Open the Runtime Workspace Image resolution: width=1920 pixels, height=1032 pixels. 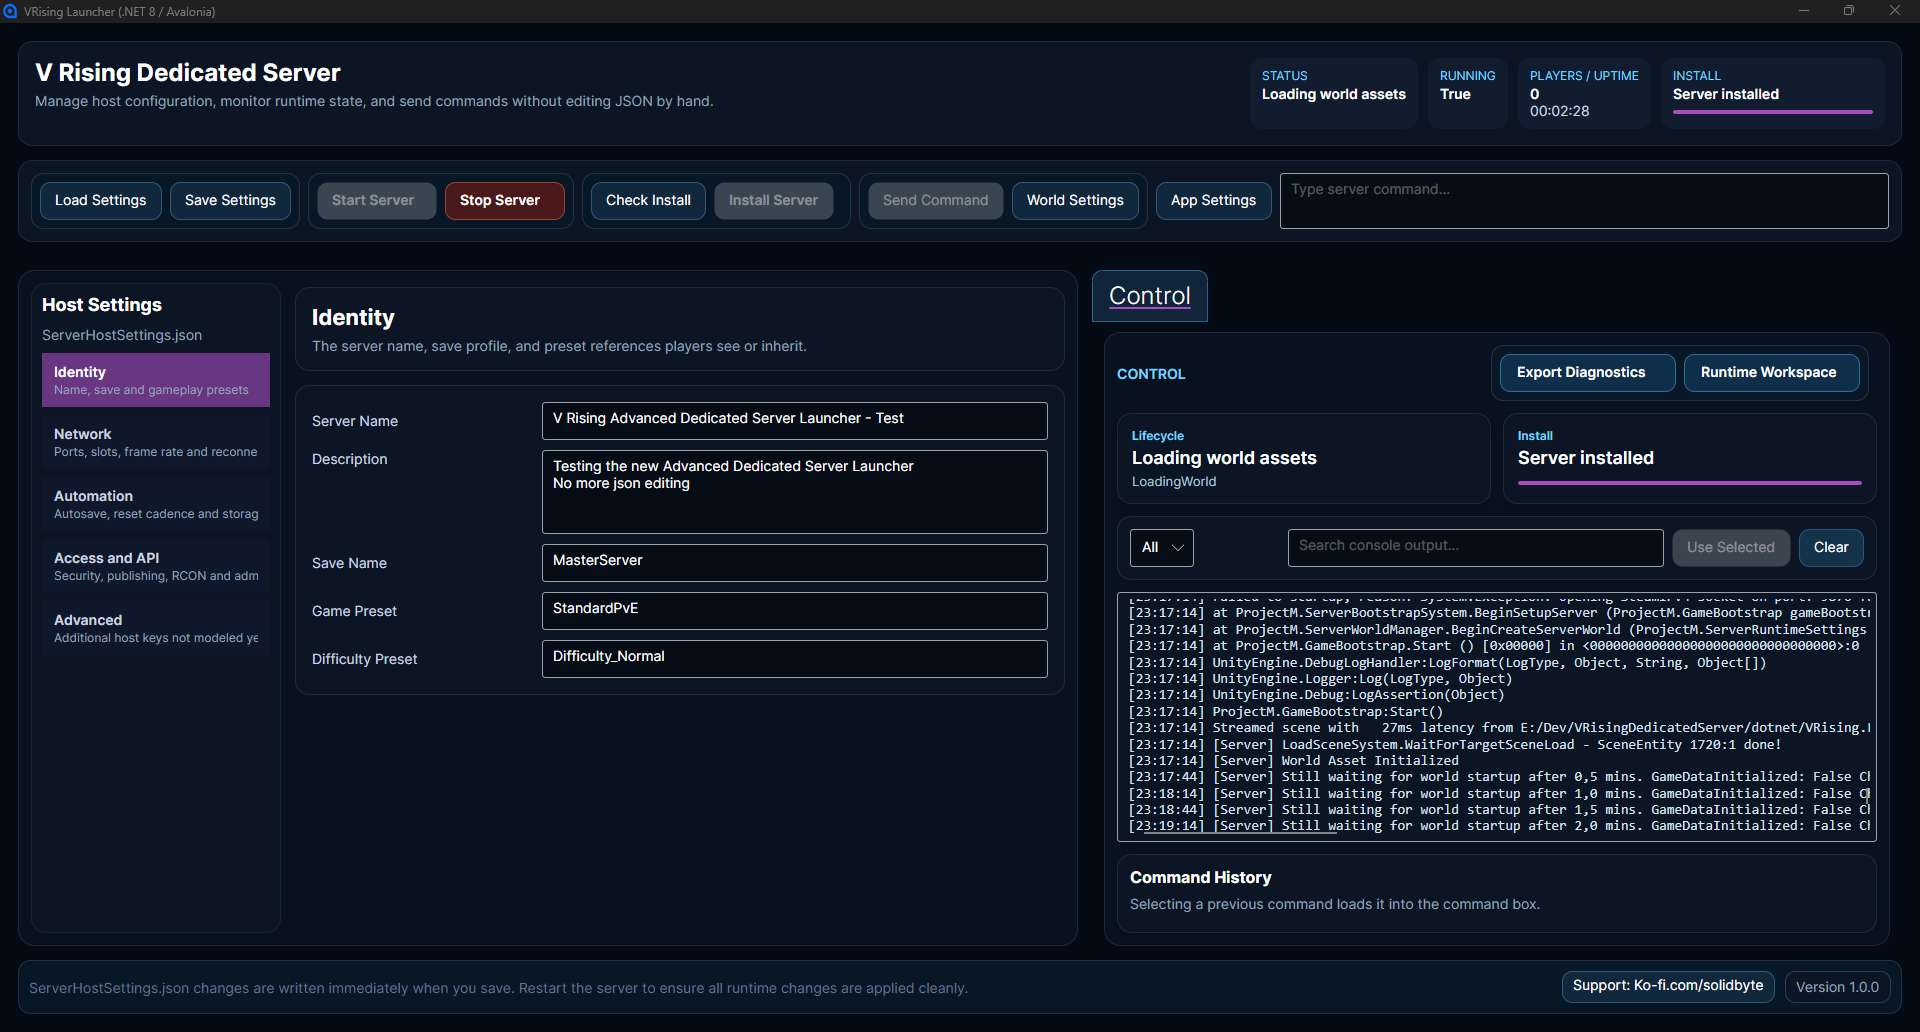tap(1771, 372)
